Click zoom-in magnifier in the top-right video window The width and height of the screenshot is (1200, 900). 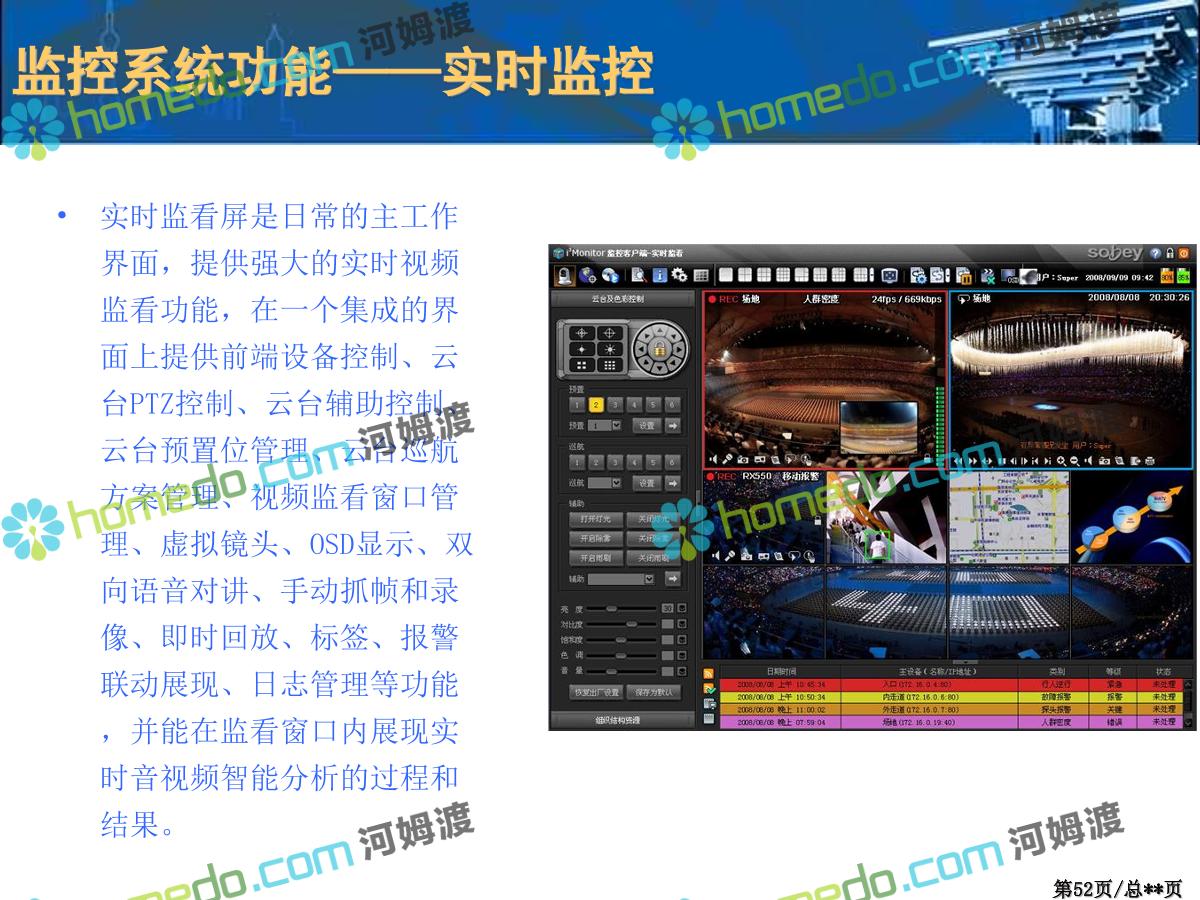pyautogui.click(x=1059, y=460)
